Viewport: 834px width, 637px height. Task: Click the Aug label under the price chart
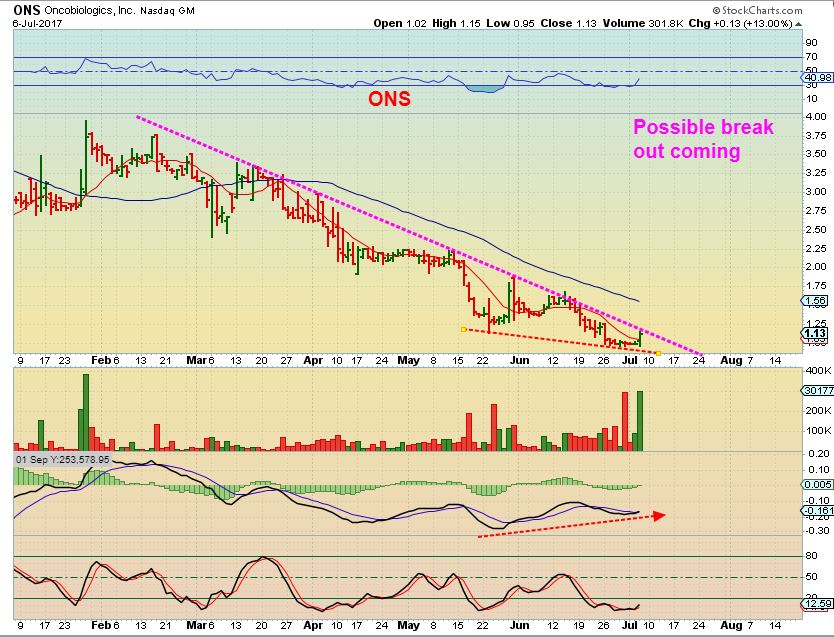731,361
